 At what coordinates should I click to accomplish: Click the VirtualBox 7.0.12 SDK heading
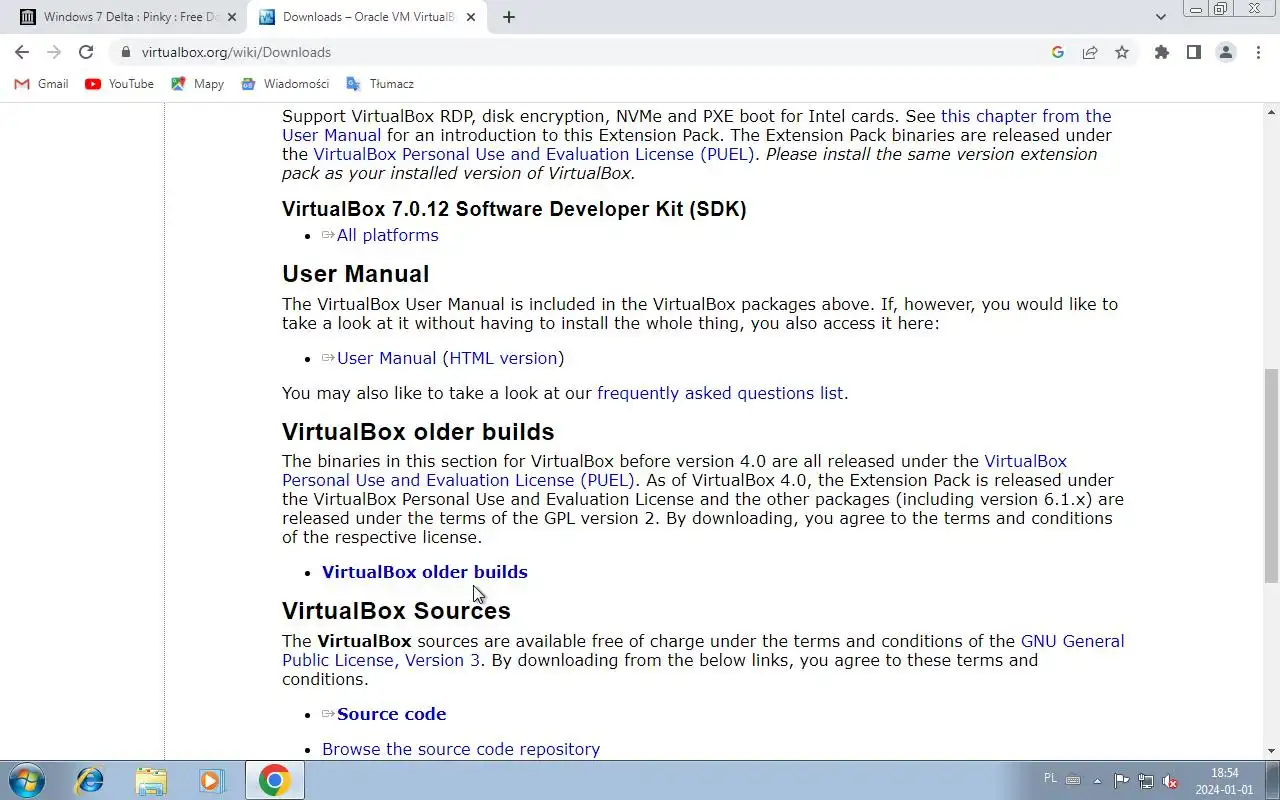pos(514,208)
